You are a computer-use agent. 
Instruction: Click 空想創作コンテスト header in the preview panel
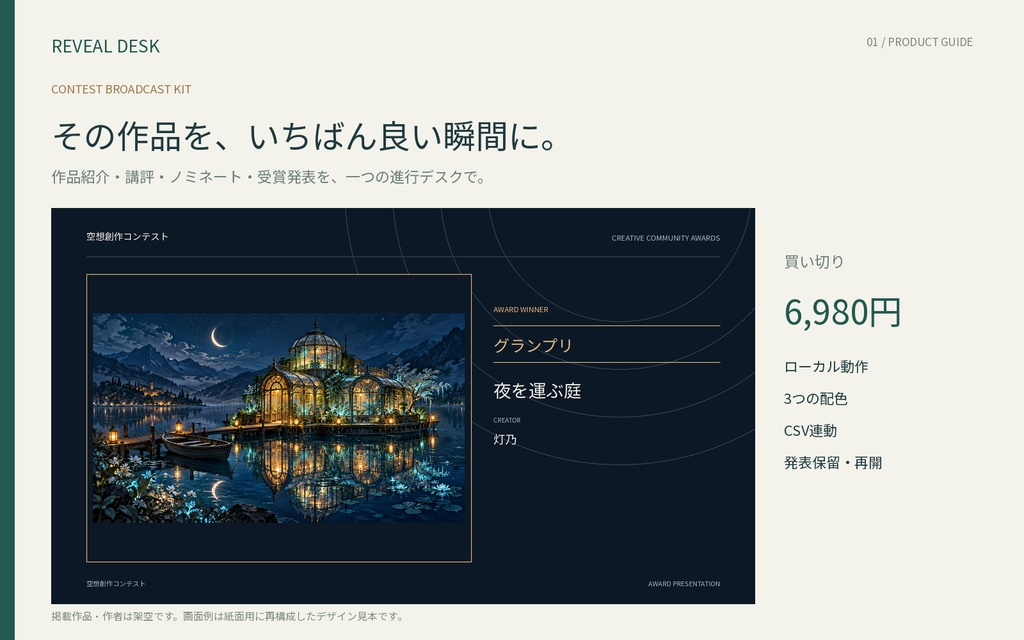[127, 236]
